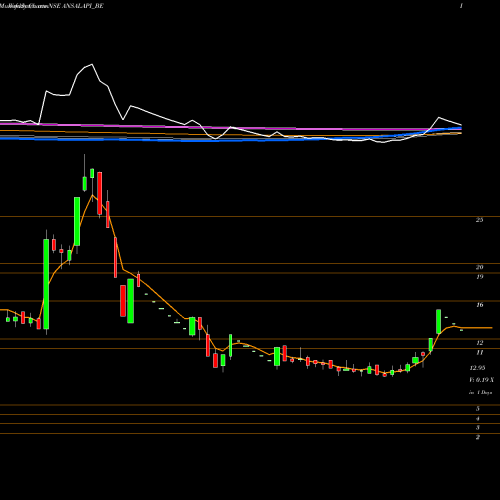
Task: Click the 12.95 last price value
Action: point(477,368)
